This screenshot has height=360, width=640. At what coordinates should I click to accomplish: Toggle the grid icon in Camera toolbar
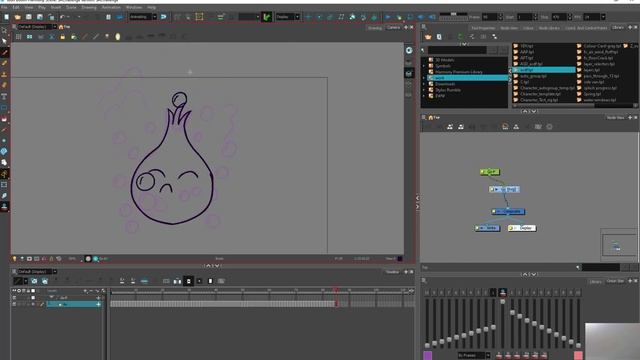(18, 37)
